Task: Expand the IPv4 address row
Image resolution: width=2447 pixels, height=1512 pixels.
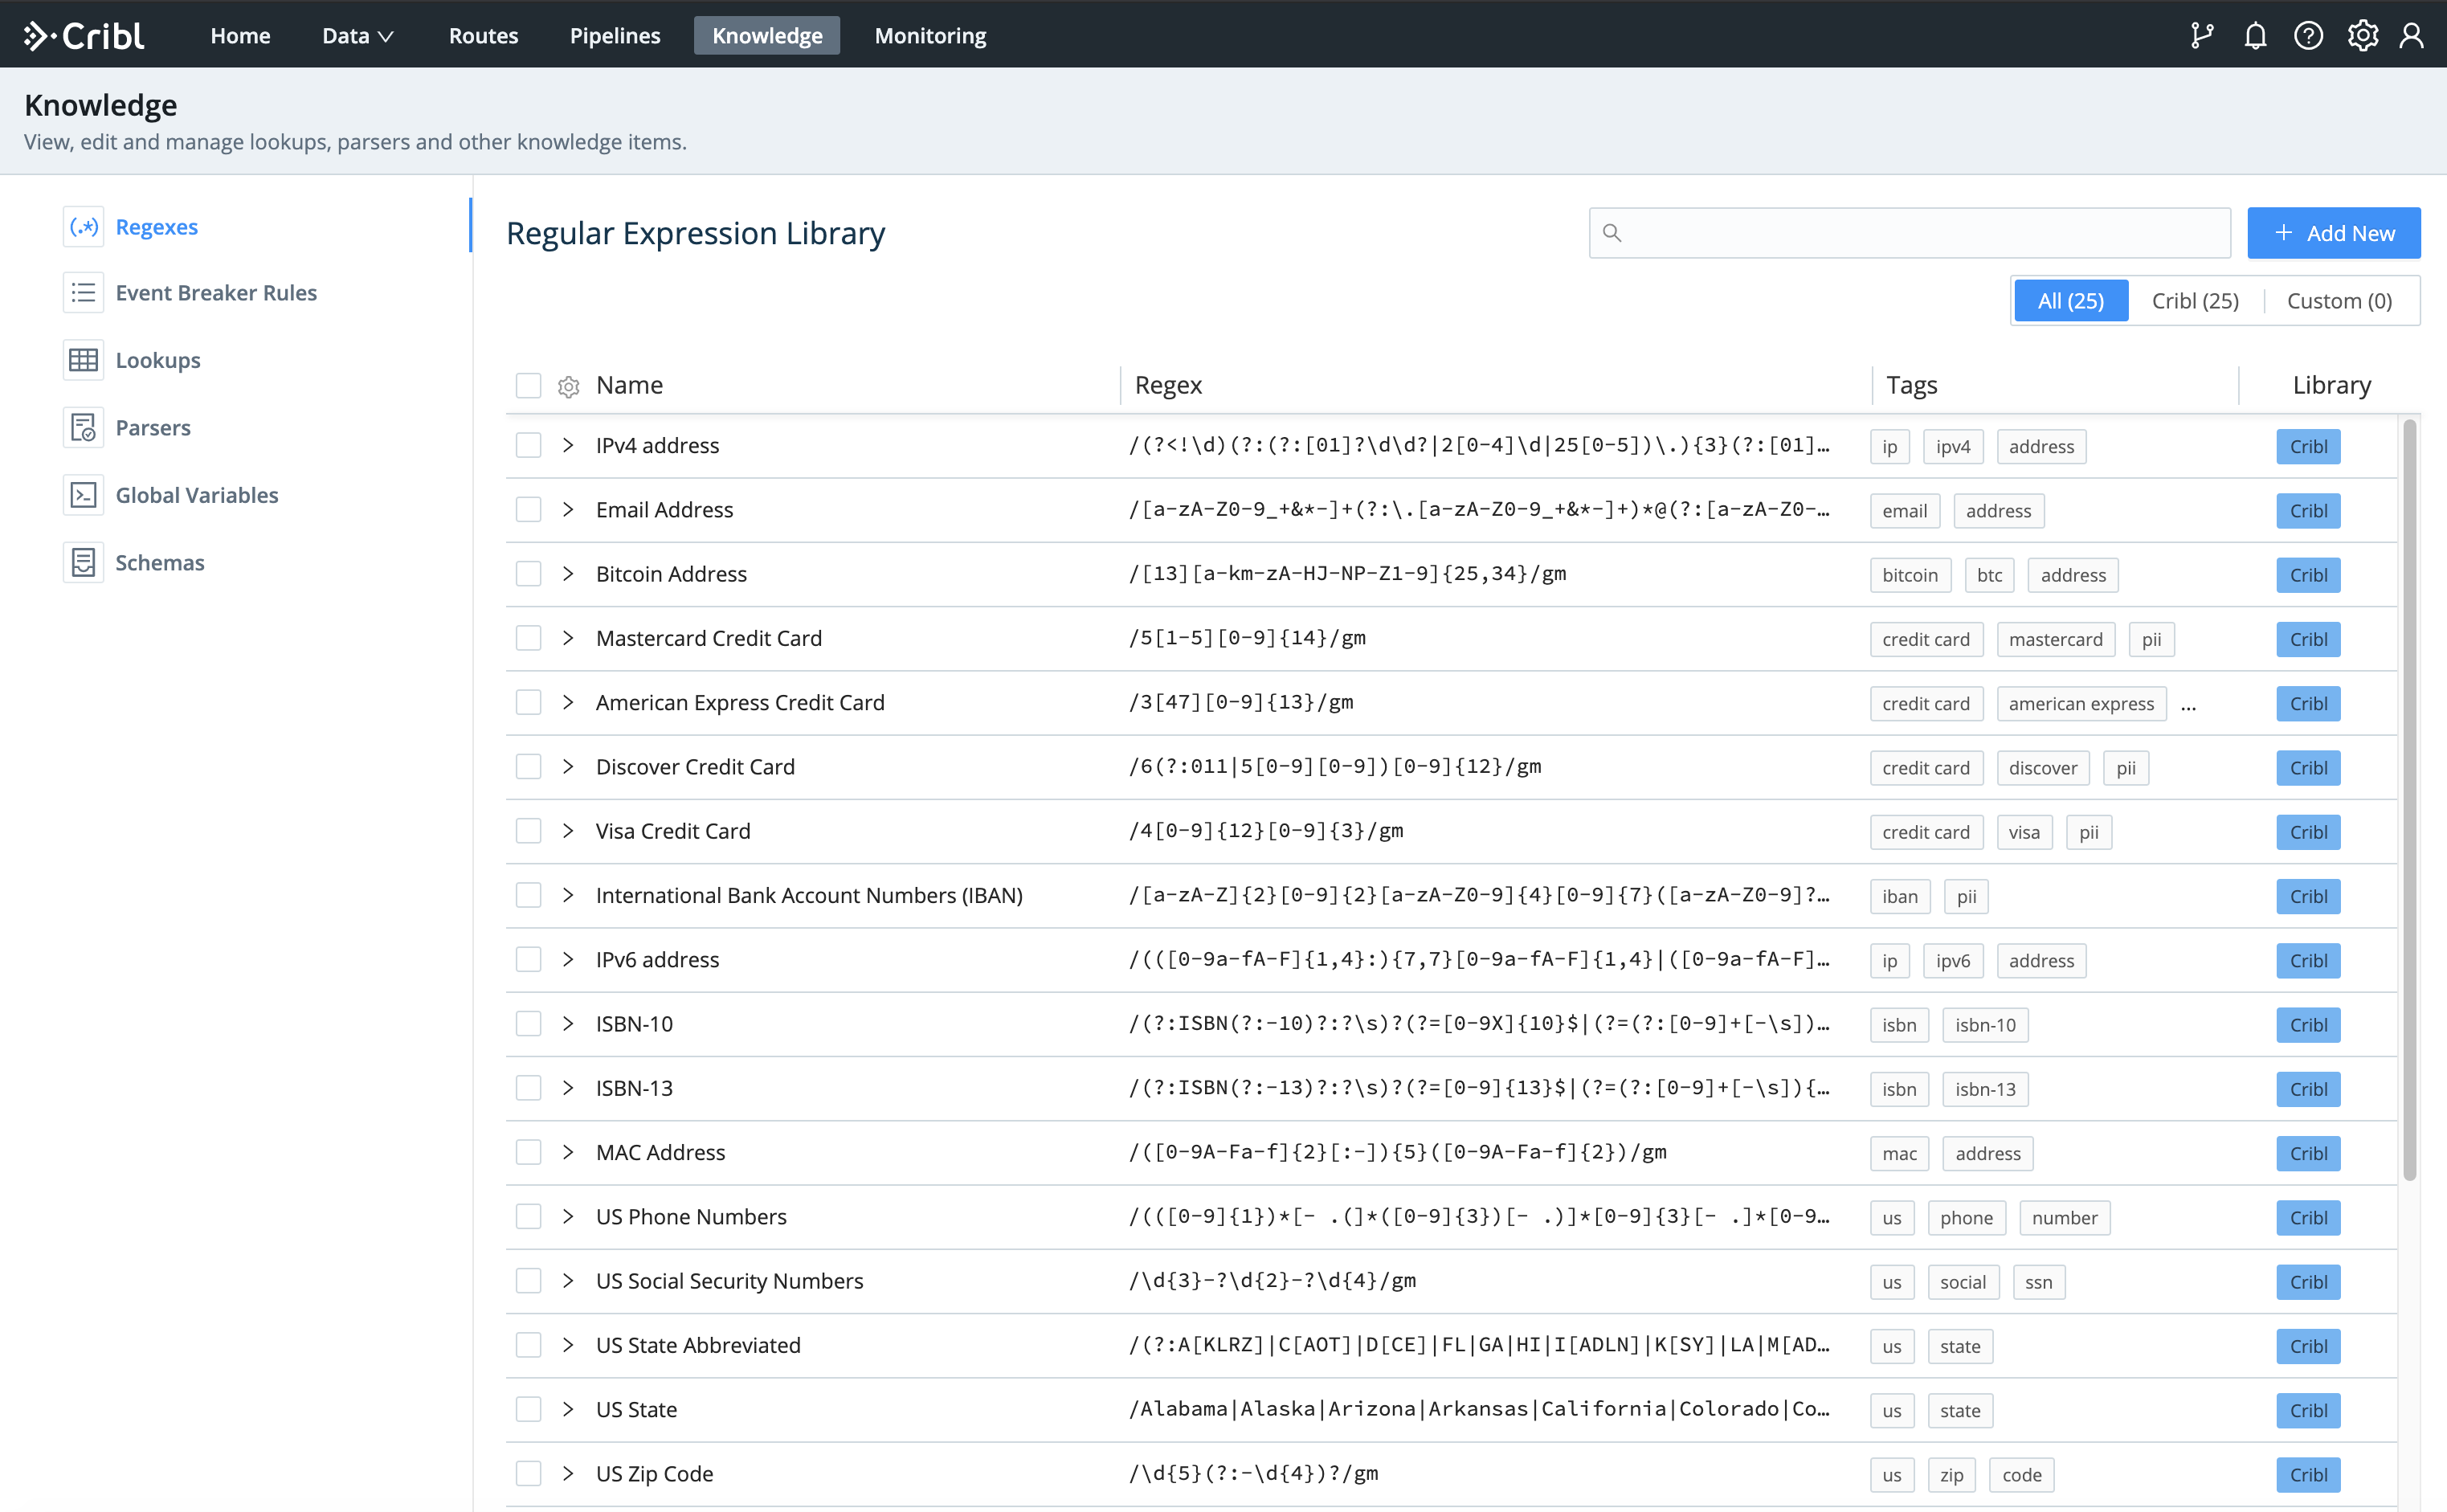Action: click(x=568, y=446)
